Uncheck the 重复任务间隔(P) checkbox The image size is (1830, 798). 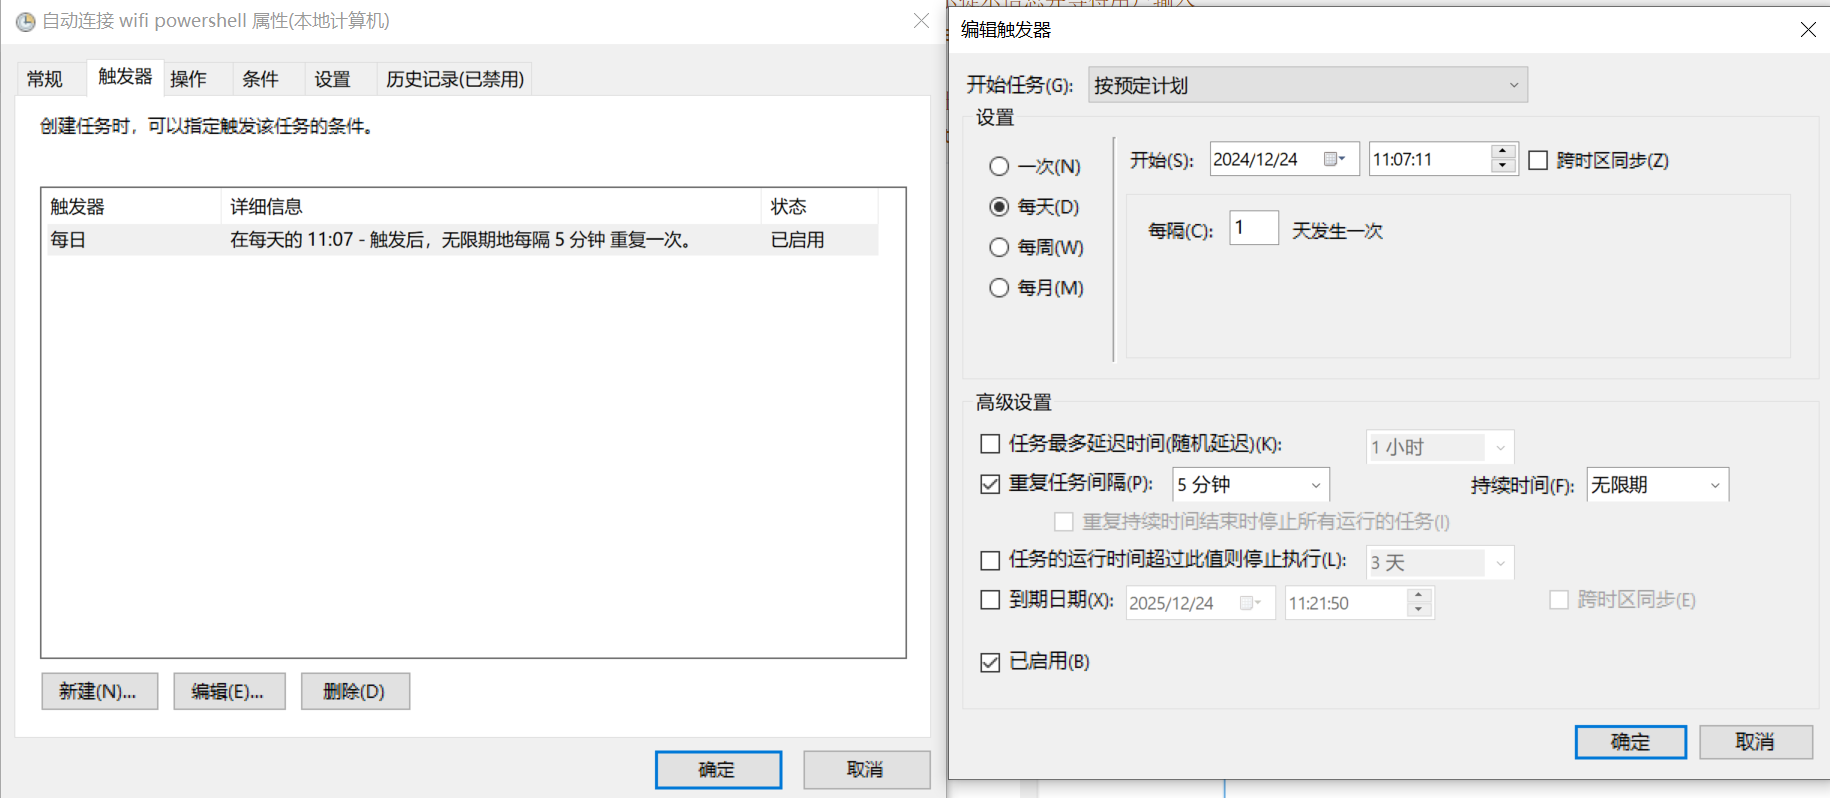pos(990,484)
